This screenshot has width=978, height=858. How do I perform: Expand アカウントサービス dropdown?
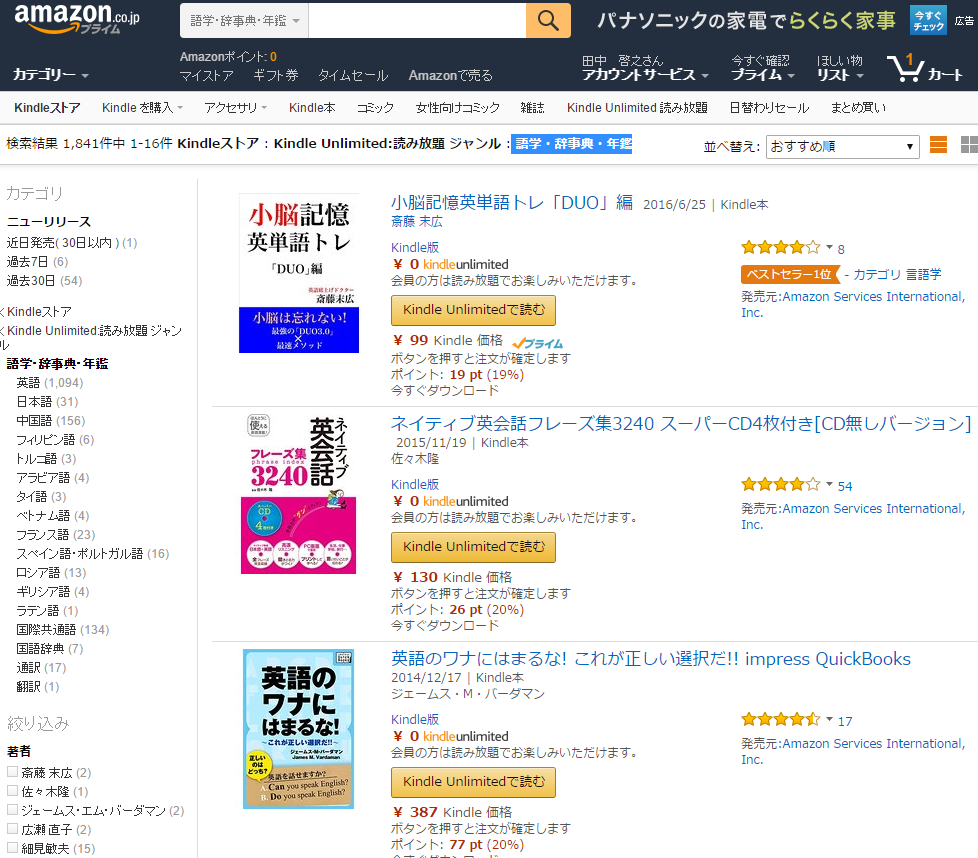[x=645, y=75]
